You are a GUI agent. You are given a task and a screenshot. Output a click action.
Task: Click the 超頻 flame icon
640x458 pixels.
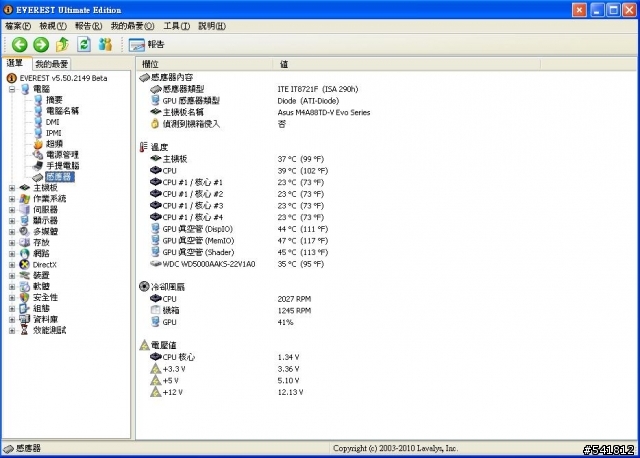(38, 144)
